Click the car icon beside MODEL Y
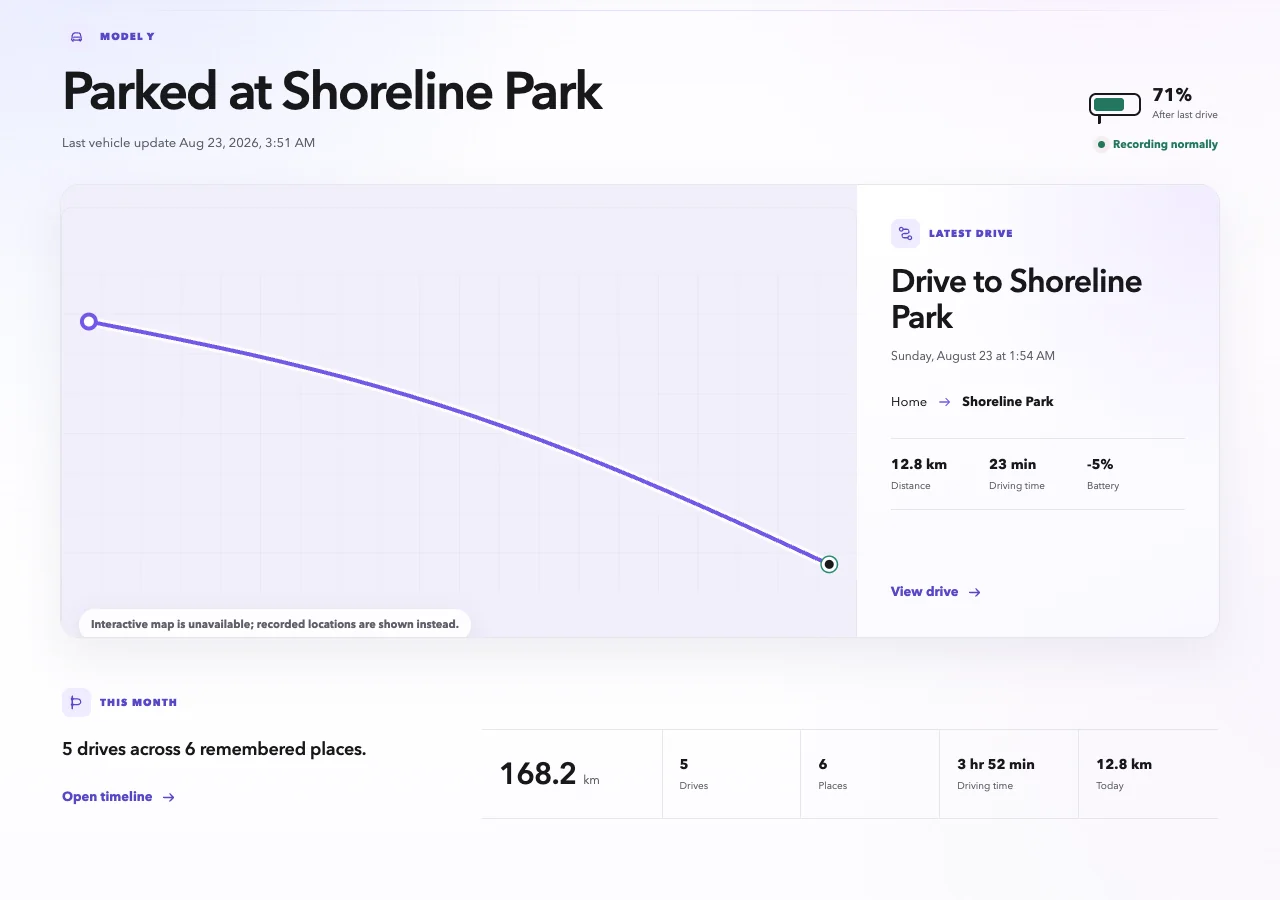The height and width of the screenshot is (900, 1280). (x=77, y=37)
